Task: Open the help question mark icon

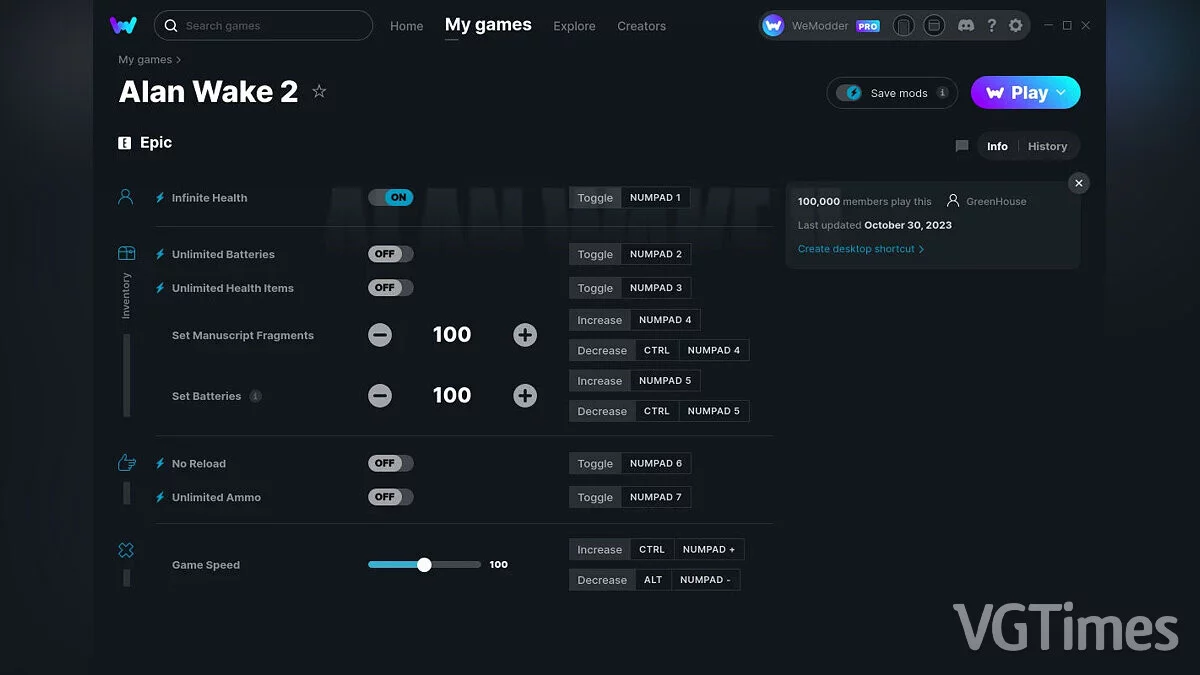Action: pyautogui.click(x=991, y=26)
